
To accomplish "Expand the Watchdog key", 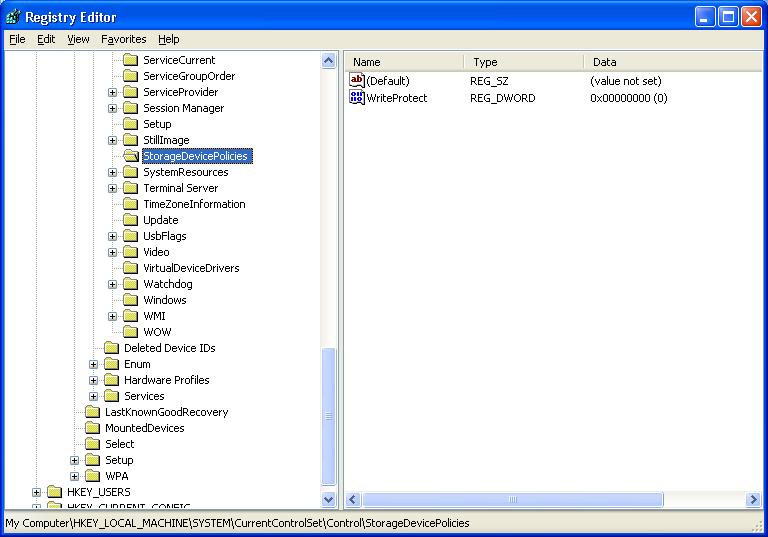I will [113, 285].
